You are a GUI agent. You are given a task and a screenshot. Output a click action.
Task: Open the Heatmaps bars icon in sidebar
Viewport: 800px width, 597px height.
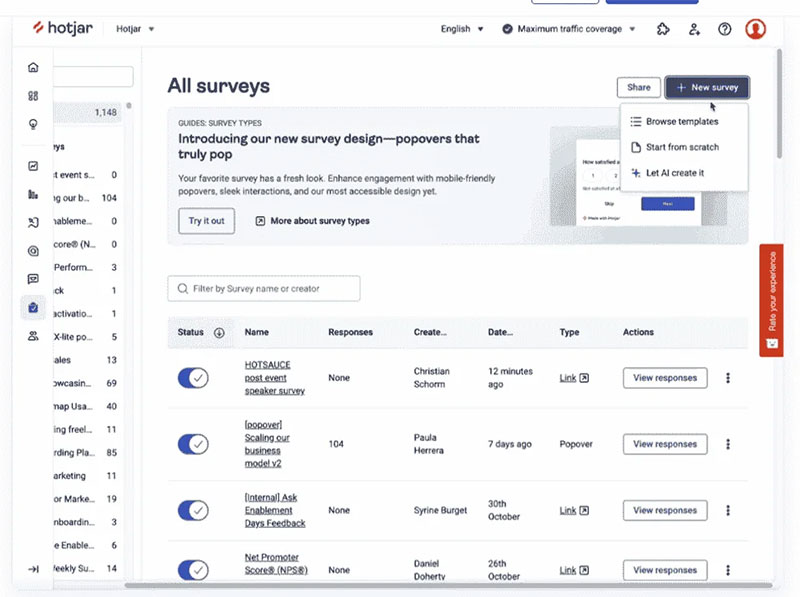tap(33, 194)
